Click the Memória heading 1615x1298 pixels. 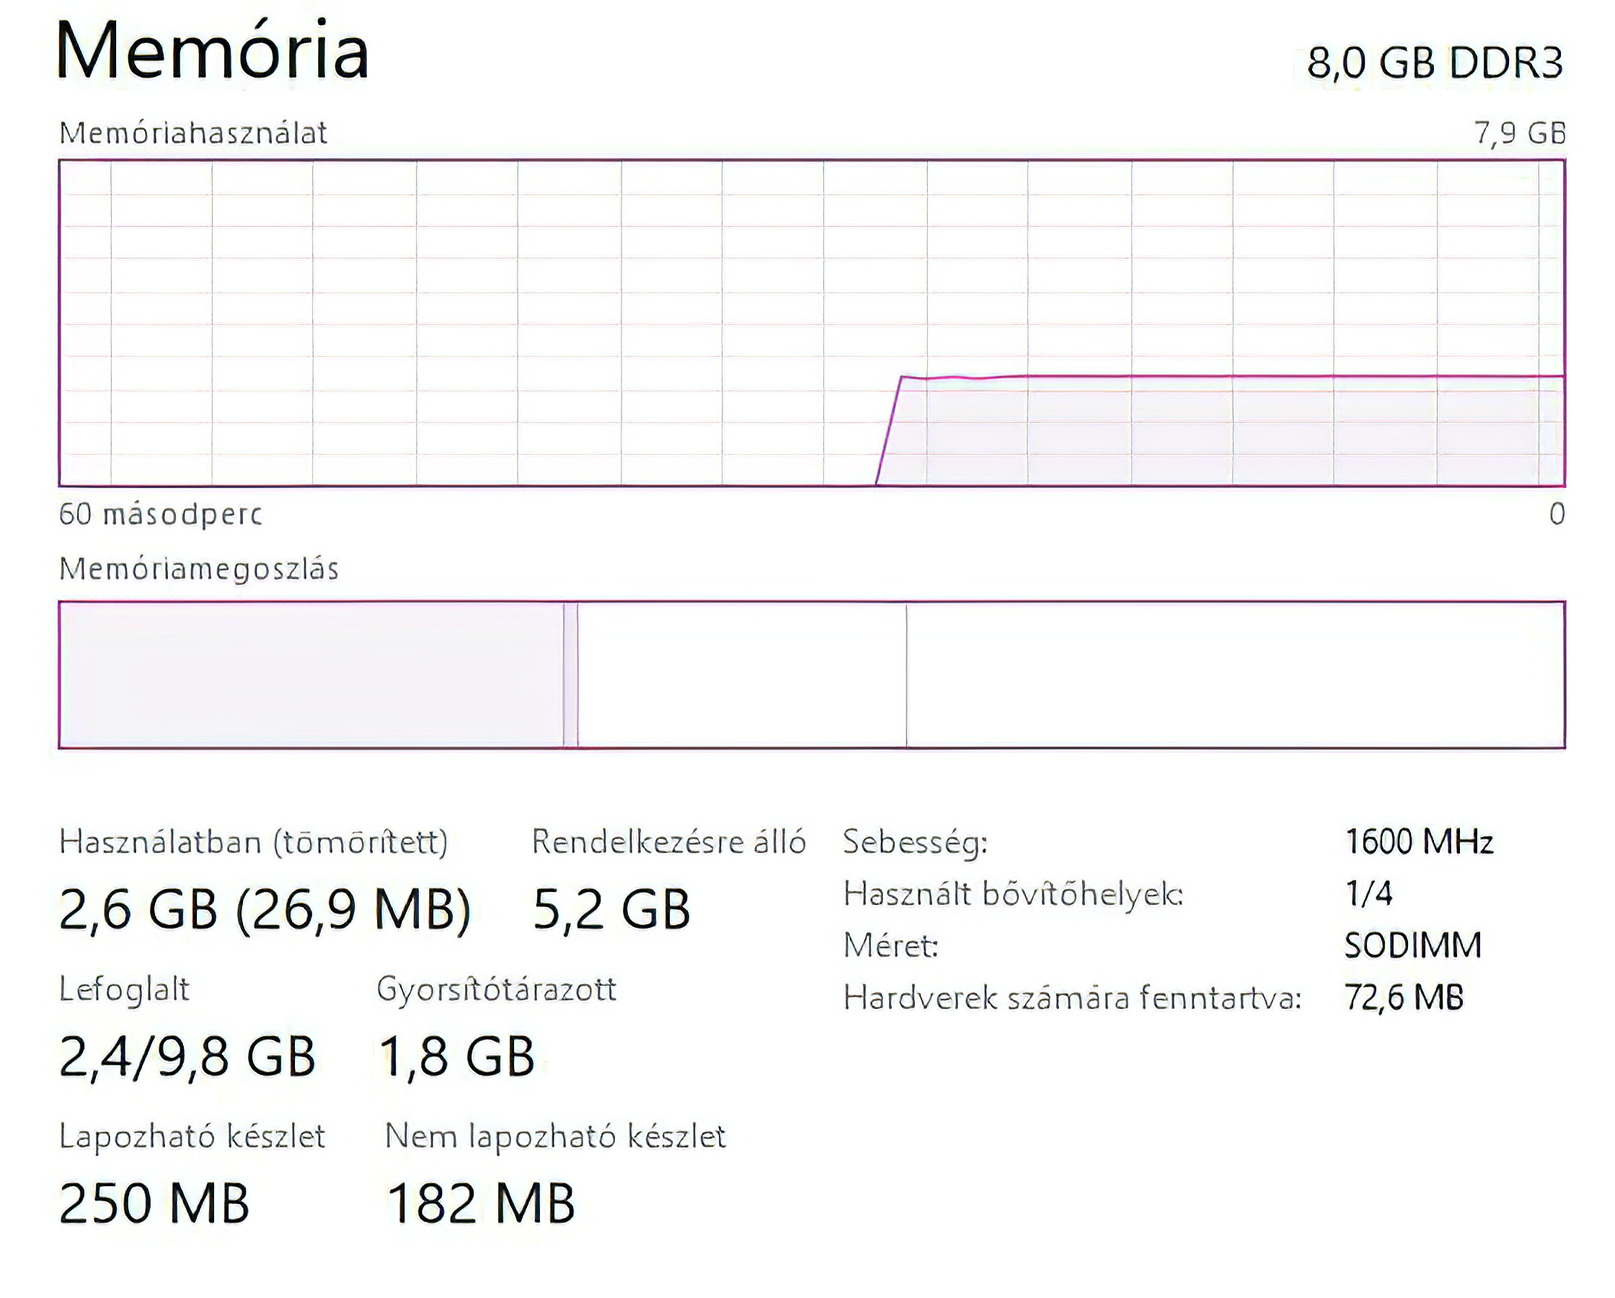coord(212,50)
